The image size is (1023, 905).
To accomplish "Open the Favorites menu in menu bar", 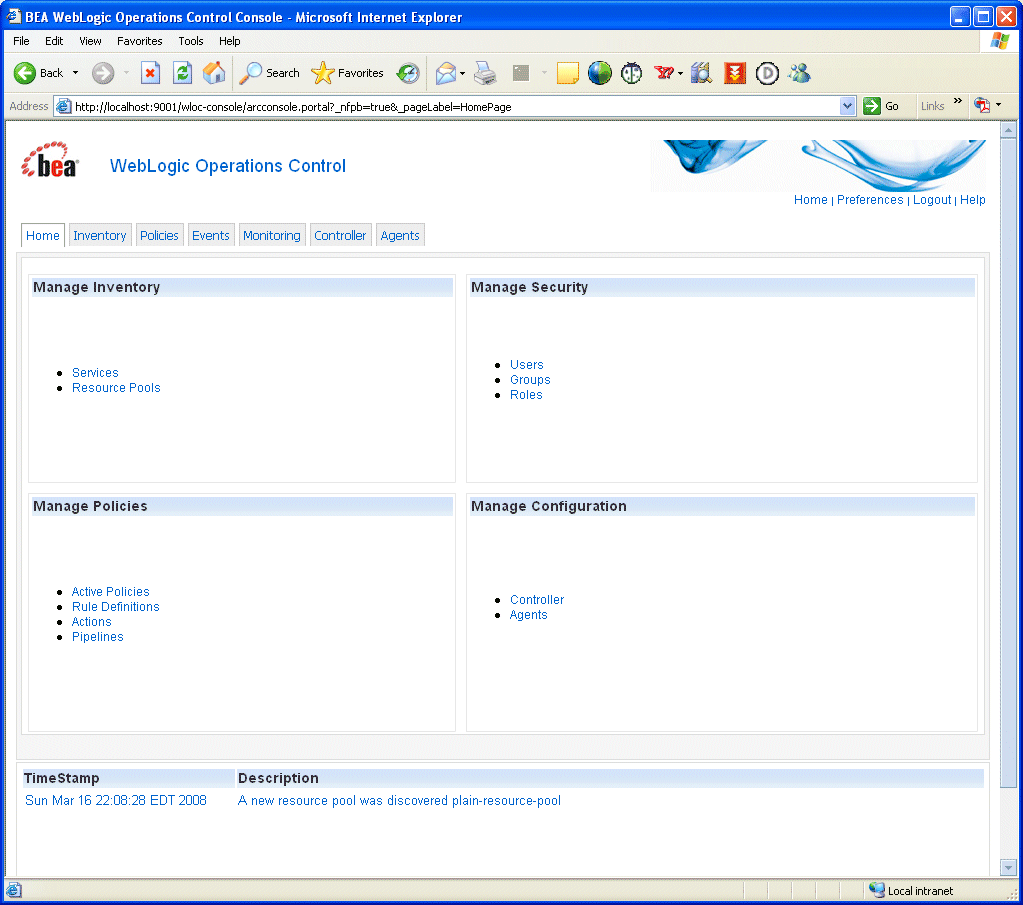I will [140, 41].
